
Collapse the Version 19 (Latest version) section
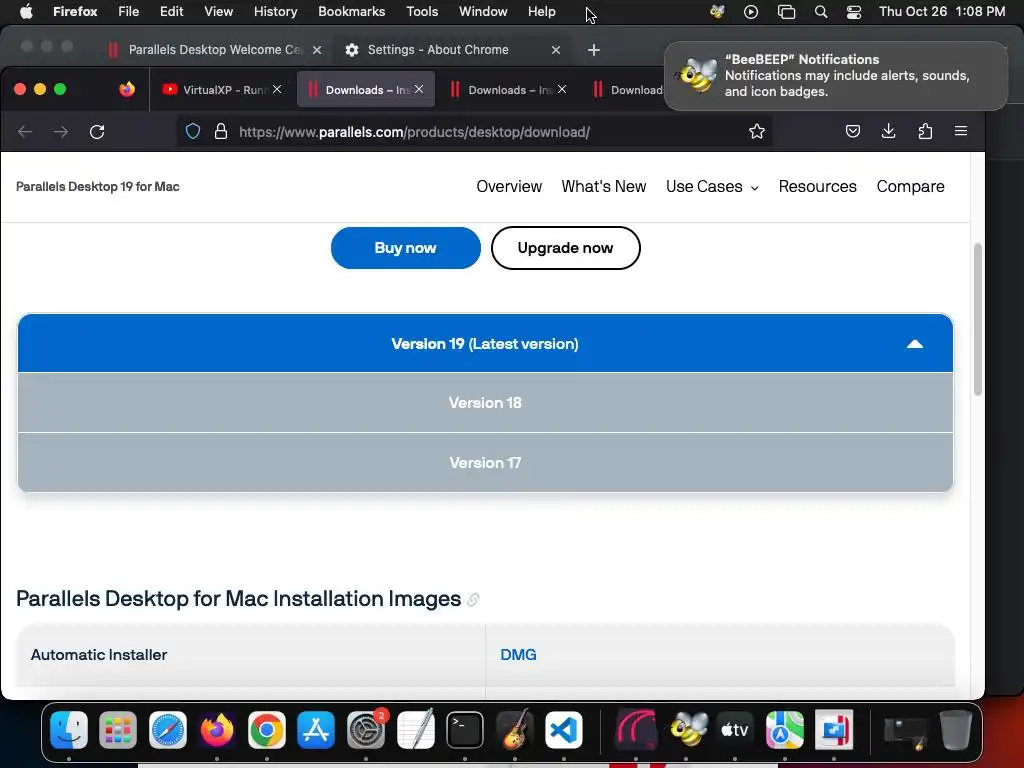485,344
